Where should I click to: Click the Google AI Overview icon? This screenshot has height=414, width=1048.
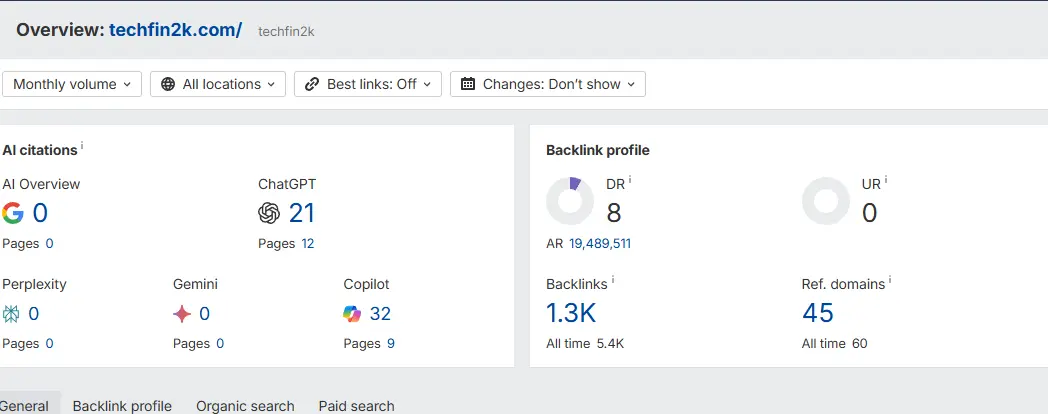tap(13, 213)
